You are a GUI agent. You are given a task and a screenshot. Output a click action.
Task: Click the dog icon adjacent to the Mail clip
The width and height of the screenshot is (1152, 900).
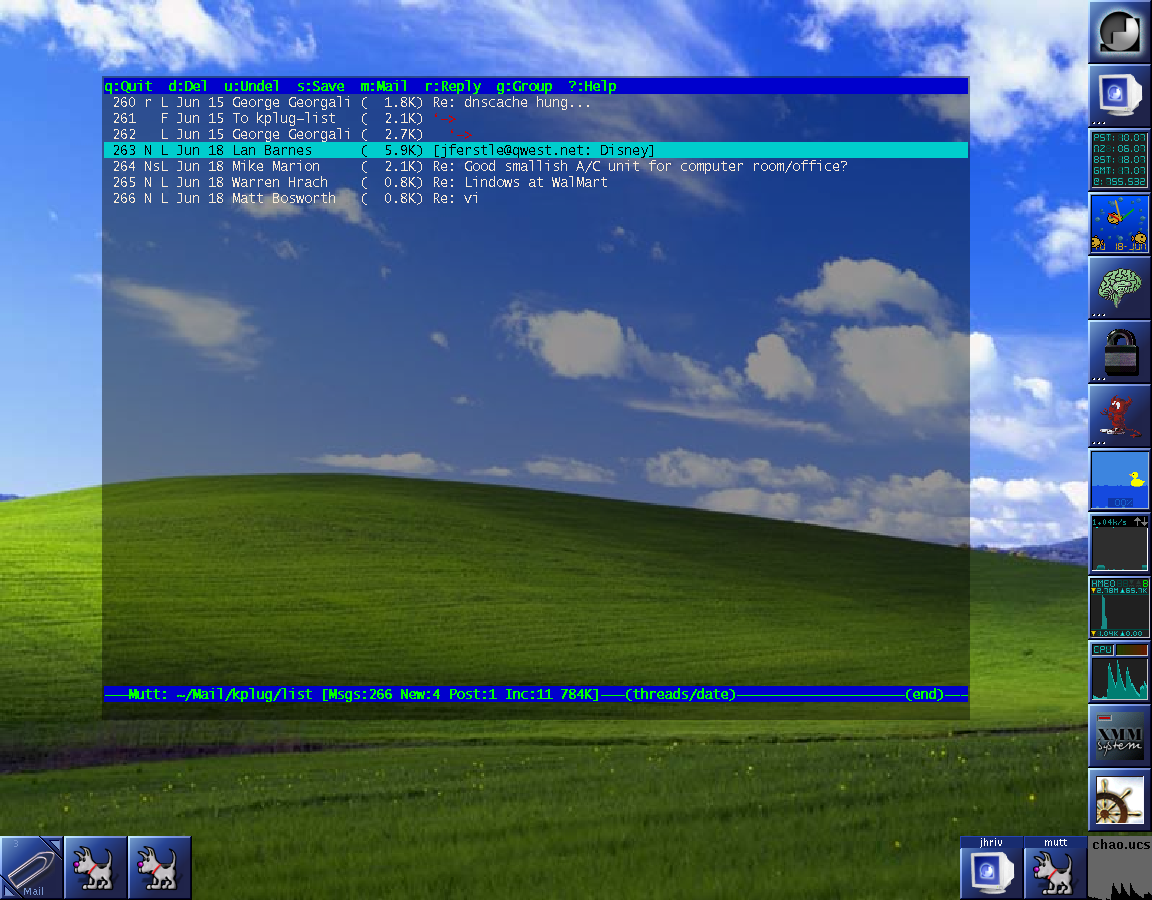96,868
